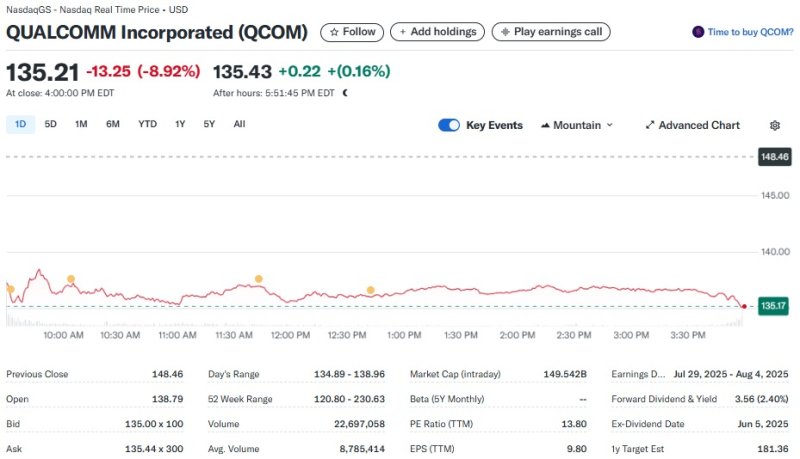
Task: Switch to the 5Y chart range
Action: tap(209, 124)
